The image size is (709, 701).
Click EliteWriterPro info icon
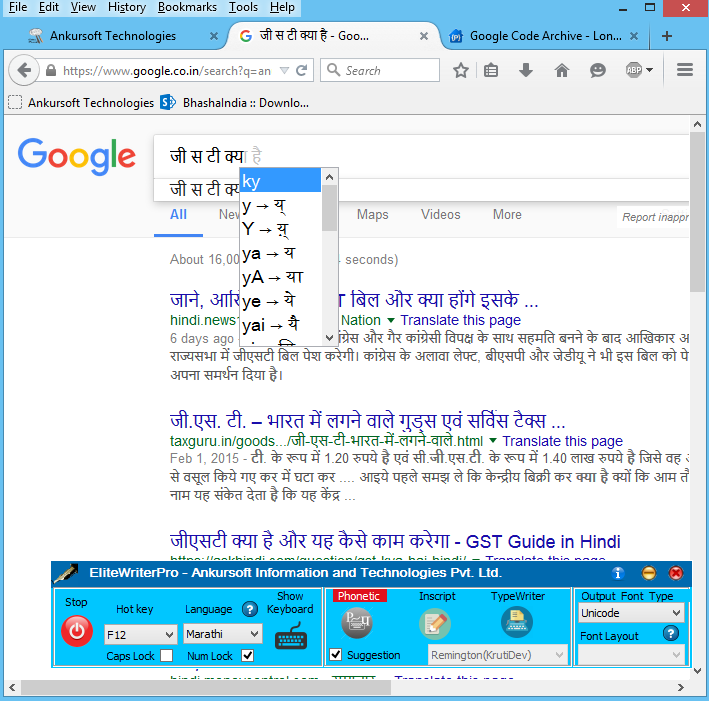click(x=618, y=573)
